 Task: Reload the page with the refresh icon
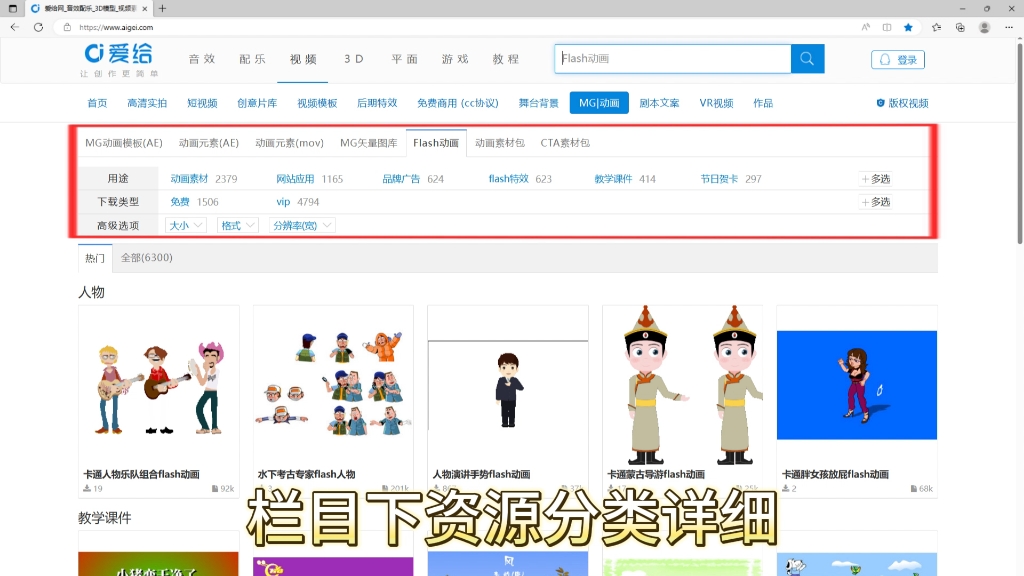(x=39, y=27)
